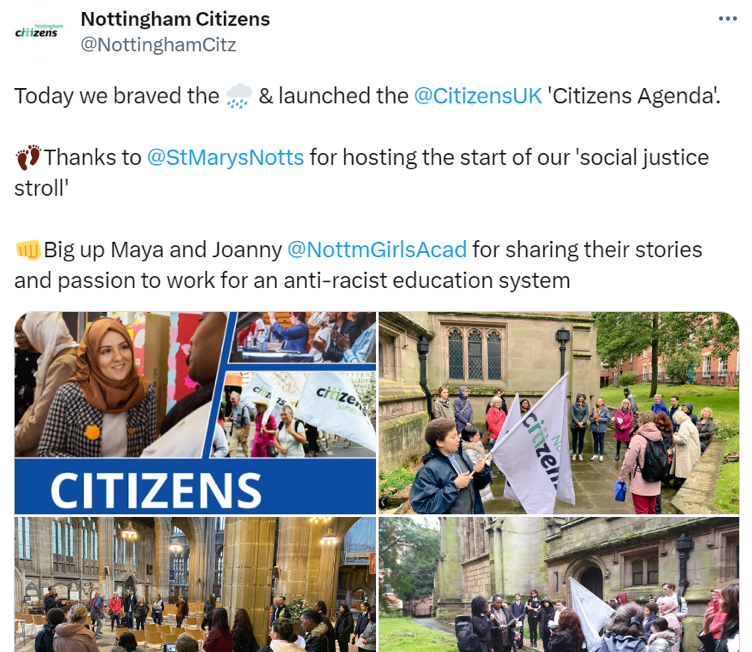Open the CITIZENS banner collage photo

pyautogui.click(x=195, y=413)
